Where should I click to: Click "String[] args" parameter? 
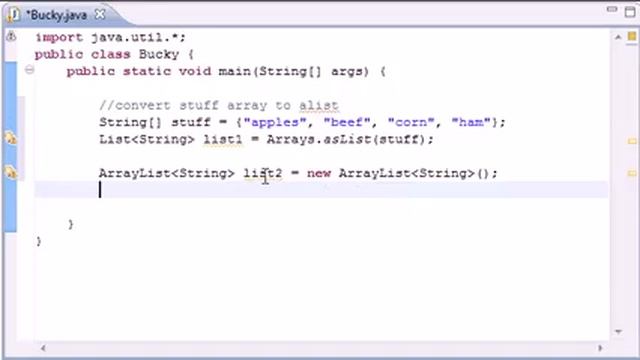pyautogui.click(x=311, y=72)
